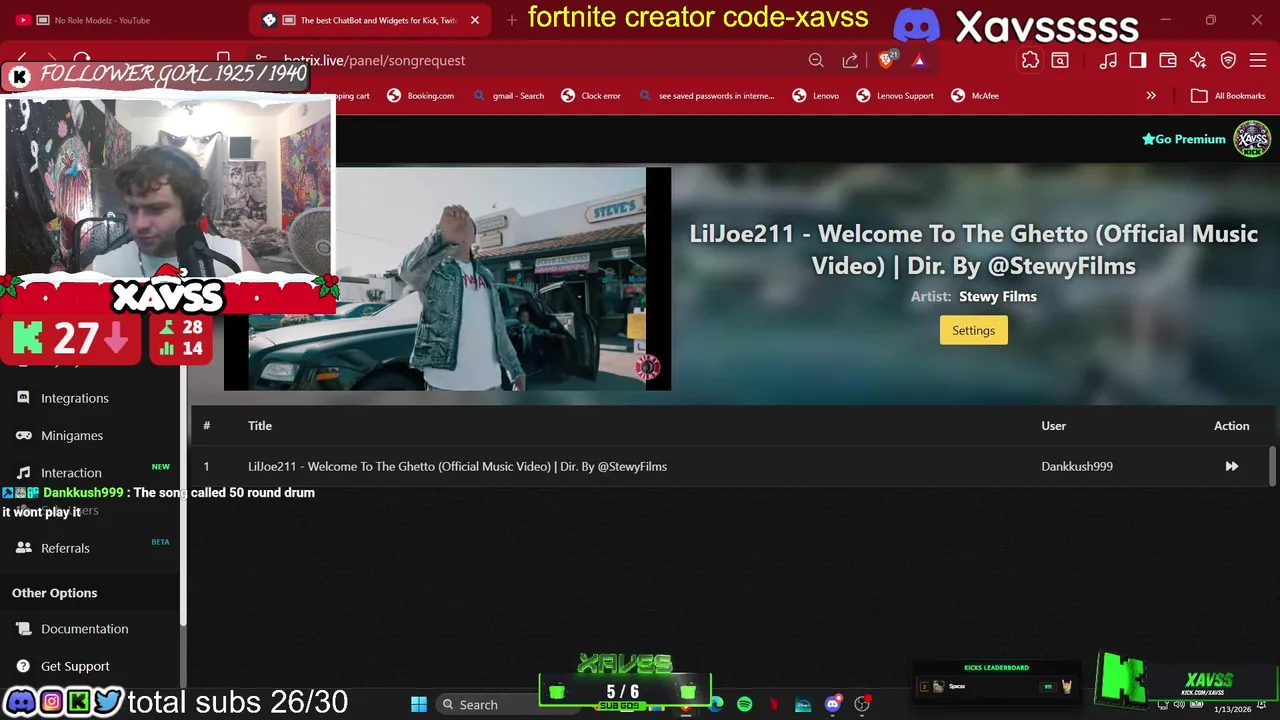
Task: Click the Stewy Films artist name
Action: coord(997,296)
